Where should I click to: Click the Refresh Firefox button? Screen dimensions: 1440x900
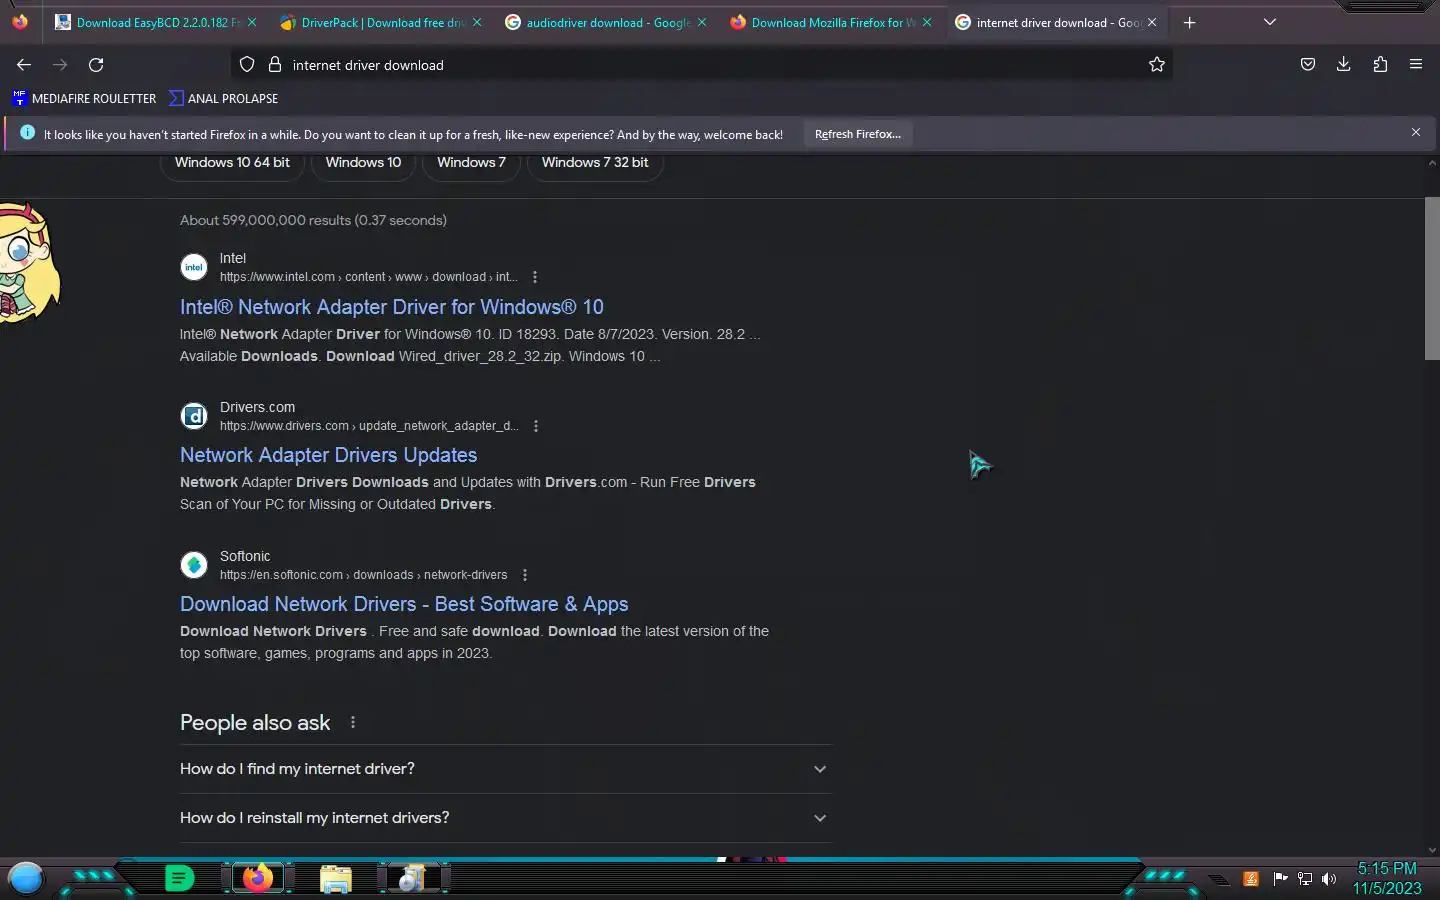(x=858, y=134)
